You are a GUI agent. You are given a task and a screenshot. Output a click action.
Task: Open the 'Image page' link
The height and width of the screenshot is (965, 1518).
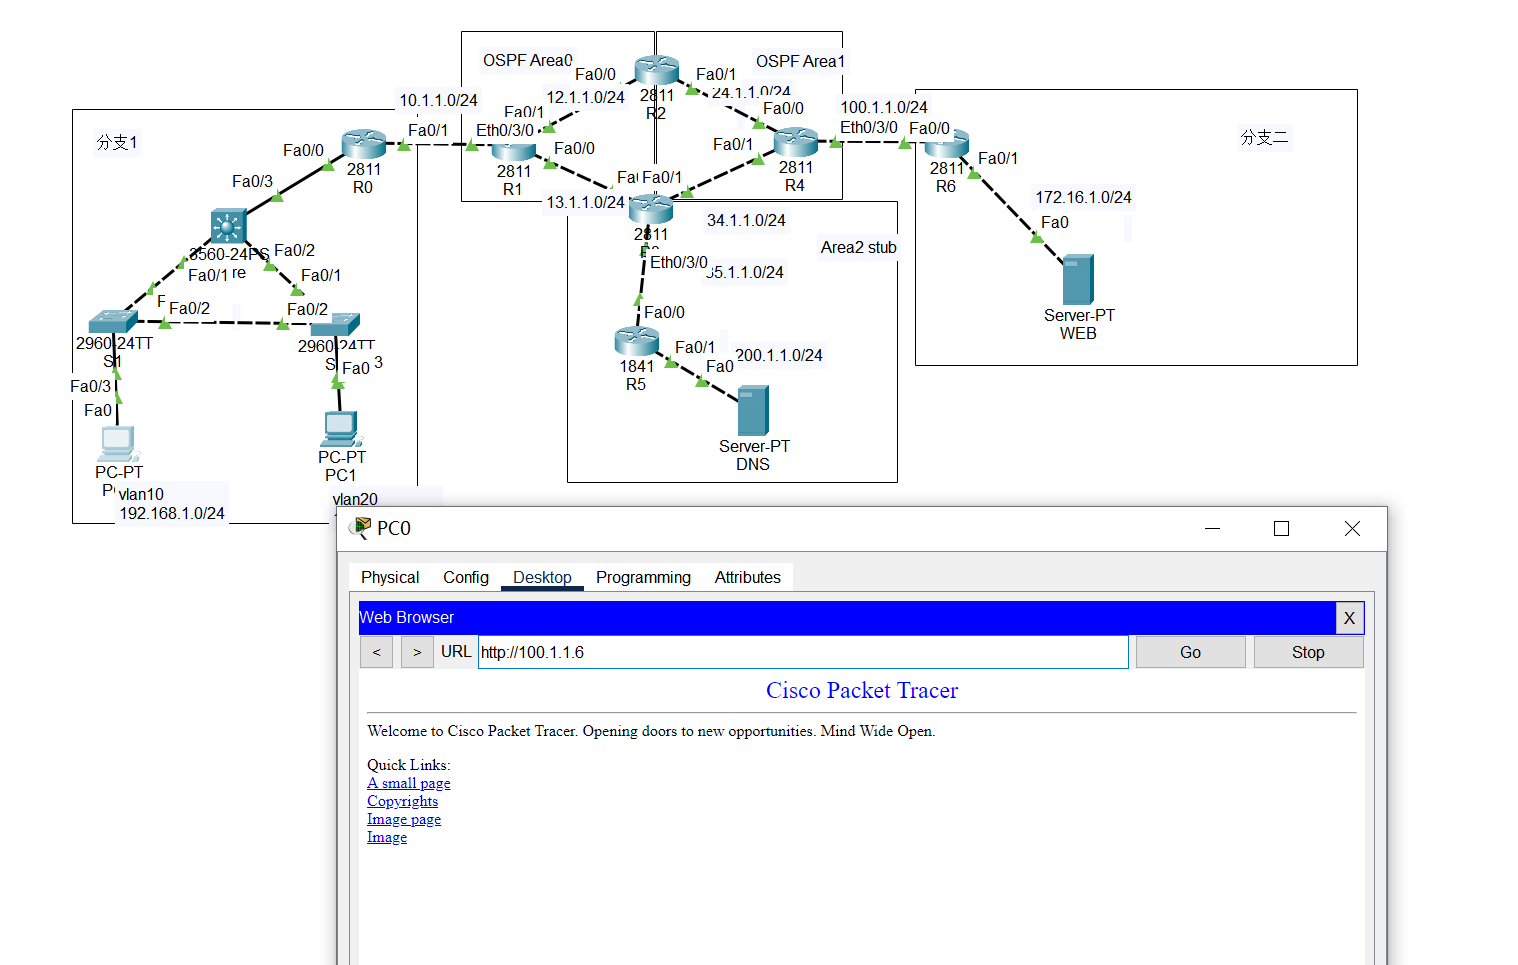tap(404, 819)
